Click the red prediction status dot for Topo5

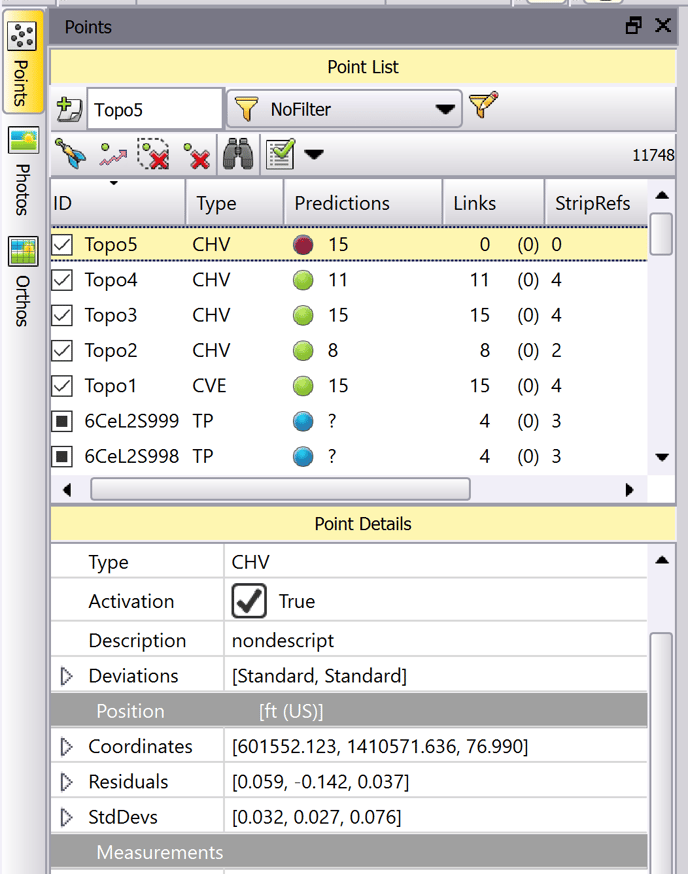303,245
